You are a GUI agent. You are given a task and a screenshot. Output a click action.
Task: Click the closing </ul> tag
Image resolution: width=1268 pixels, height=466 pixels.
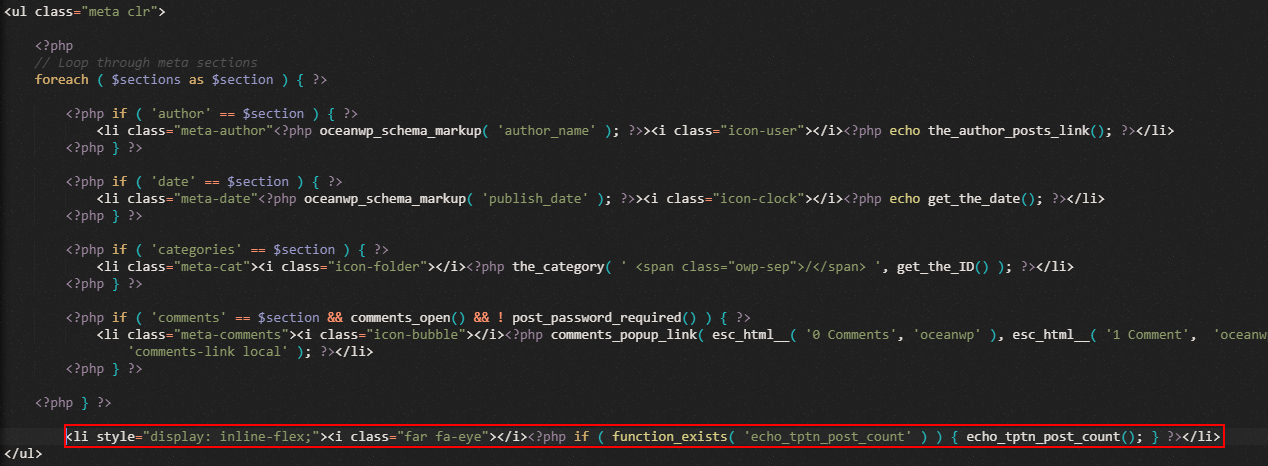(x=23, y=454)
